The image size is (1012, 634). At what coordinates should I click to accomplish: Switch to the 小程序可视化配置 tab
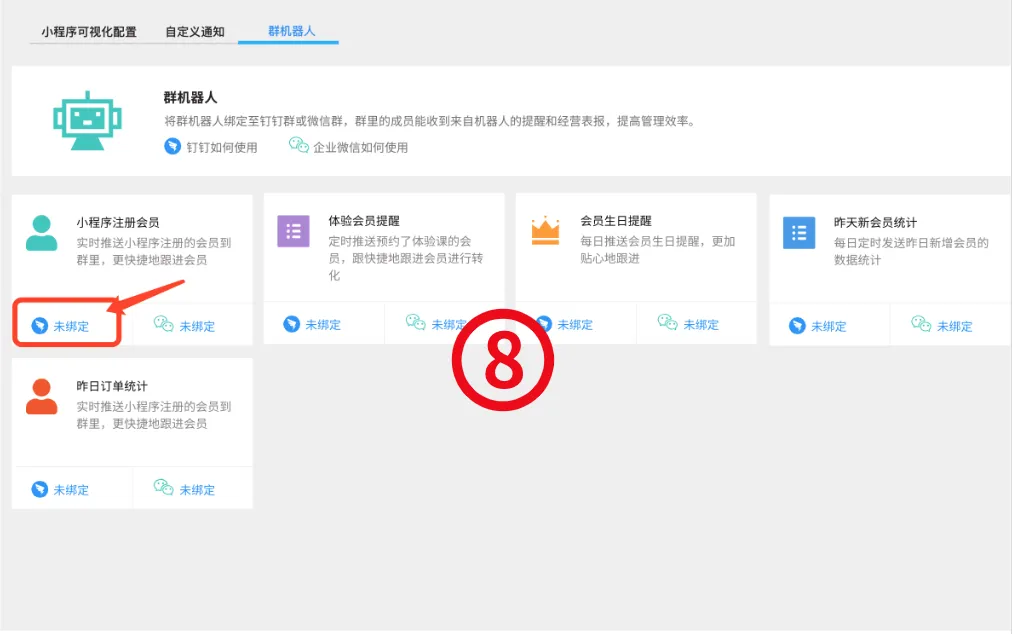pyautogui.click(x=89, y=32)
